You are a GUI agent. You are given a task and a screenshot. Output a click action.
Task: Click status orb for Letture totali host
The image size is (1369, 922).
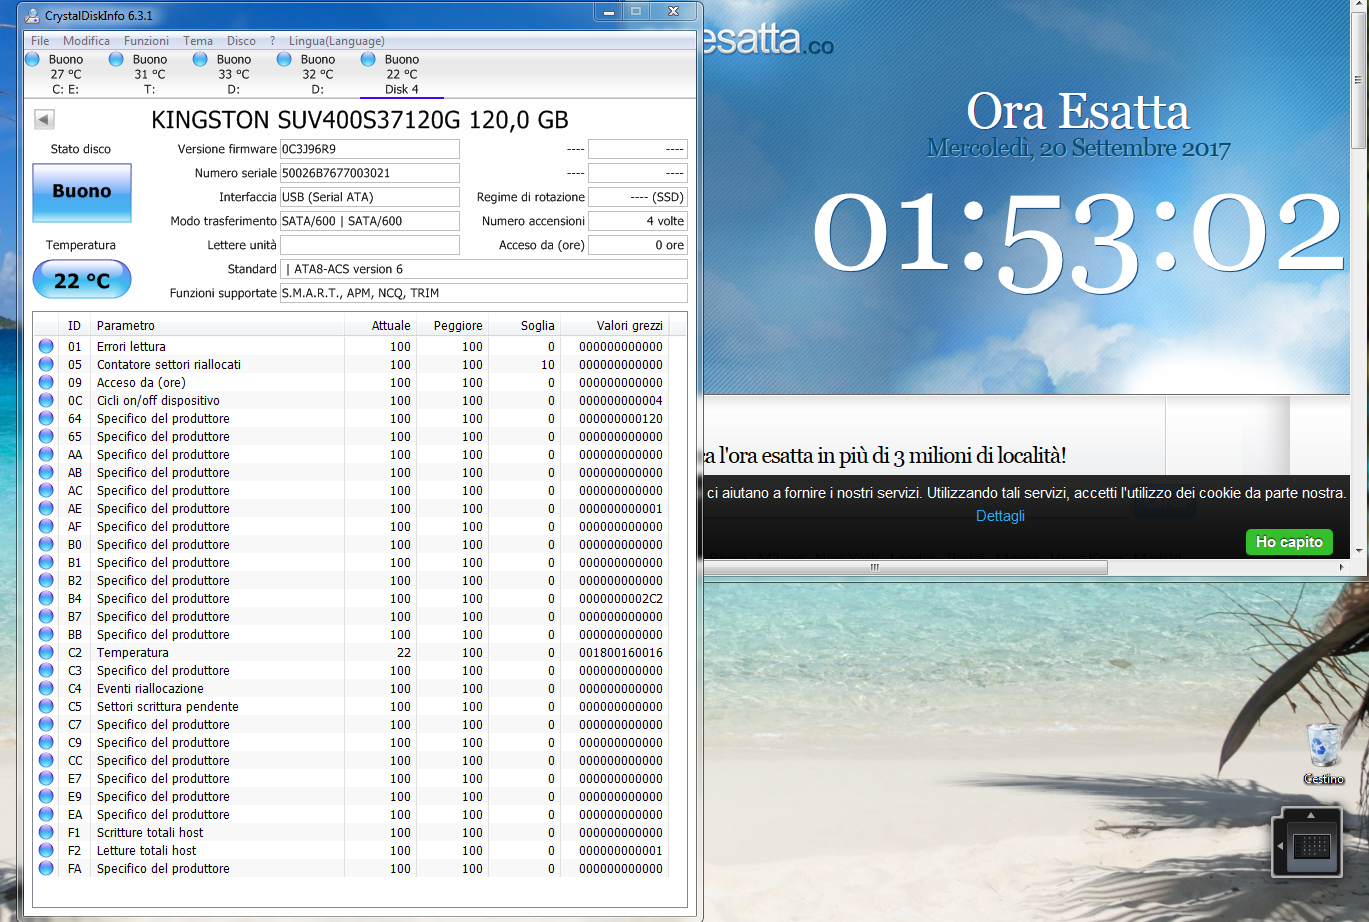46,850
